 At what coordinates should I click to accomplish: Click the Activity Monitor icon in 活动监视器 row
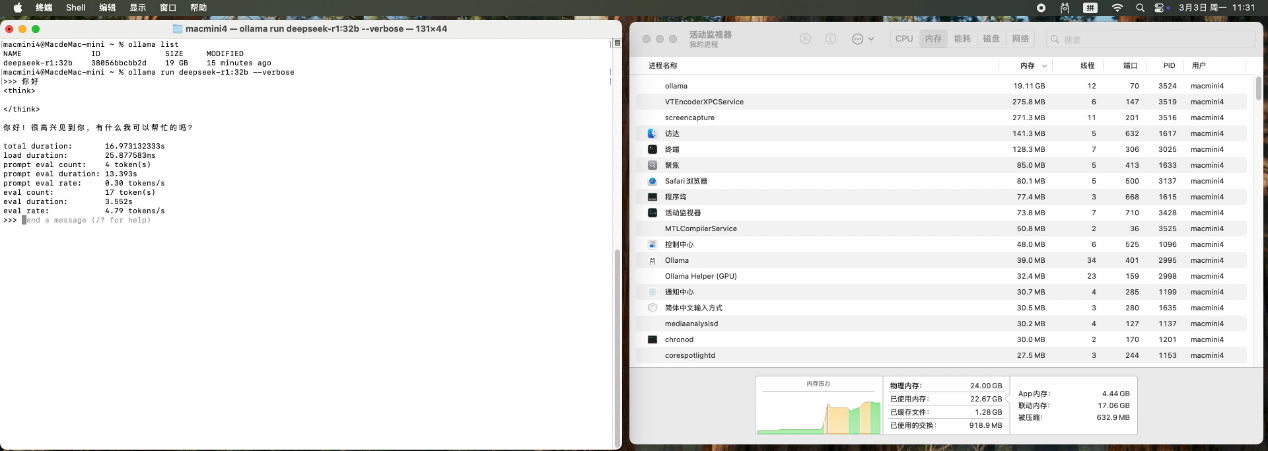652,213
